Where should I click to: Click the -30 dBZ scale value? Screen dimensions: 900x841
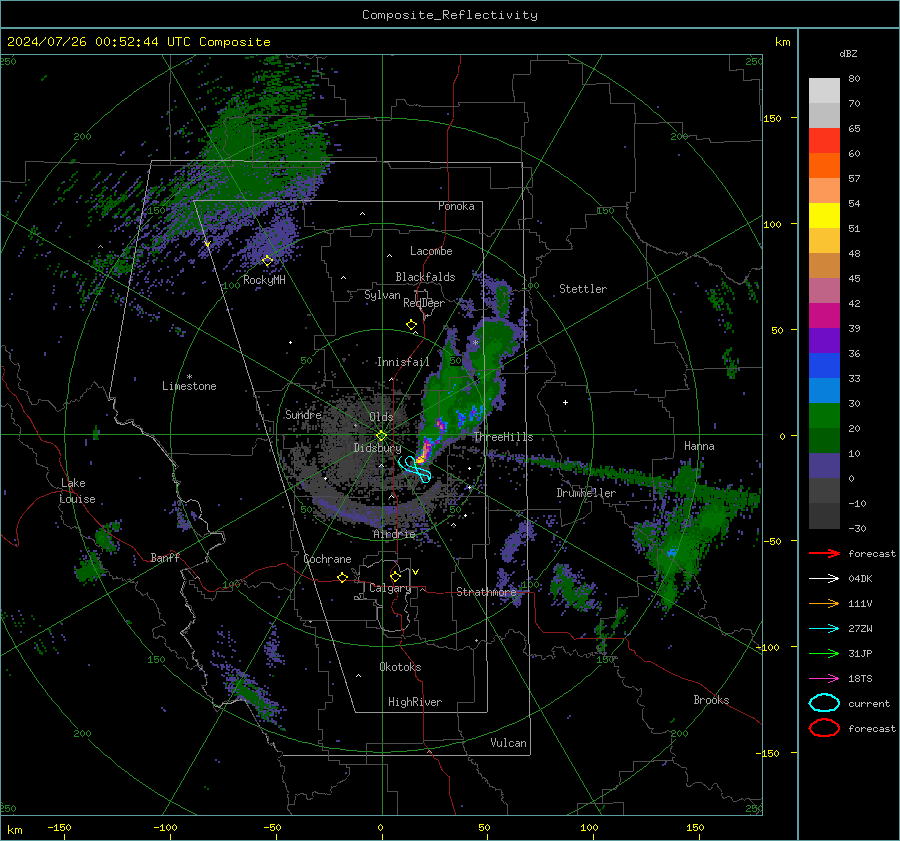(x=857, y=529)
